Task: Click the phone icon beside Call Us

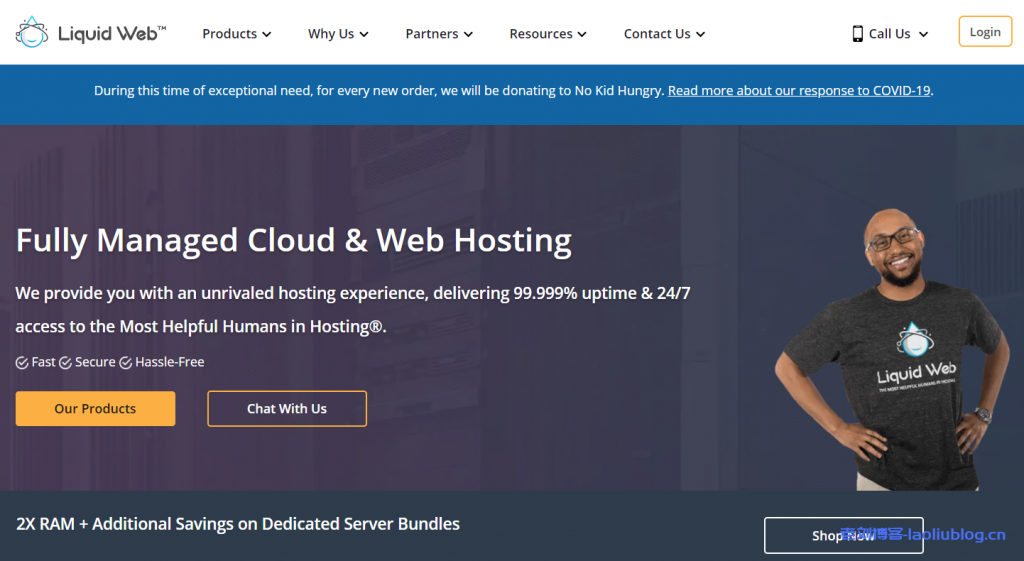Action: tap(857, 34)
